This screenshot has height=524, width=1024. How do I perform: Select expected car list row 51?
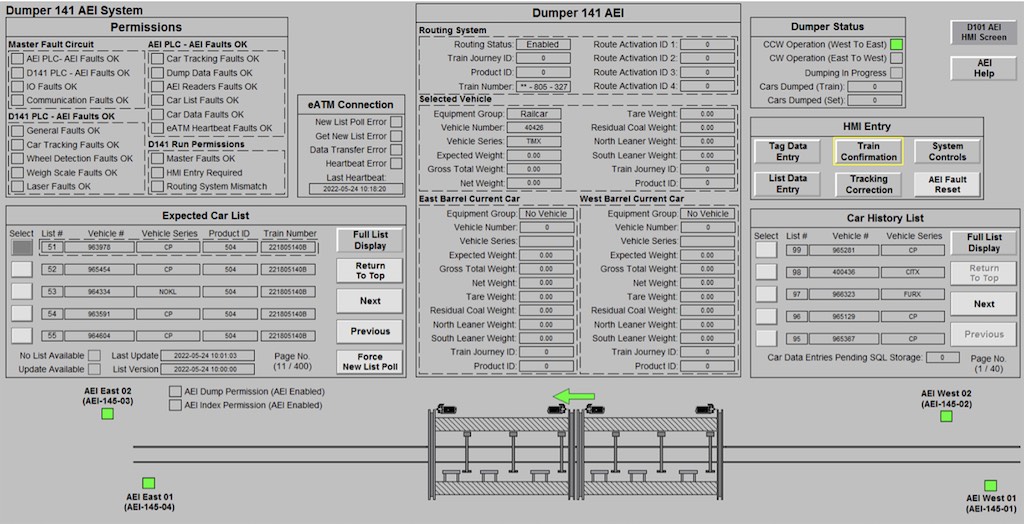point(22,248)
